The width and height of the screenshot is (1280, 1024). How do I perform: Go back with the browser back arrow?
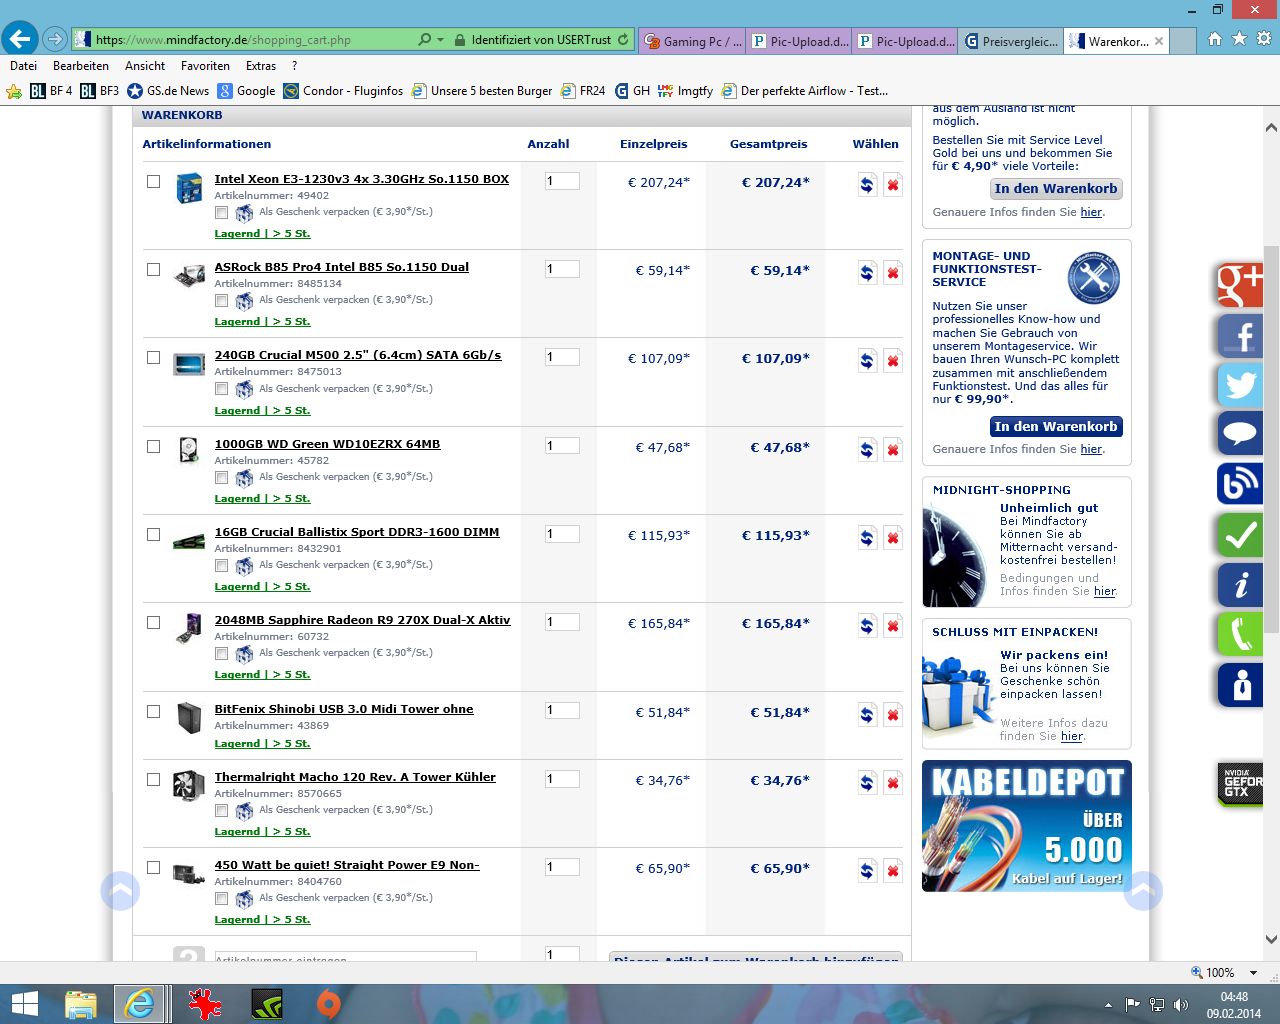[x=20, y=40]
